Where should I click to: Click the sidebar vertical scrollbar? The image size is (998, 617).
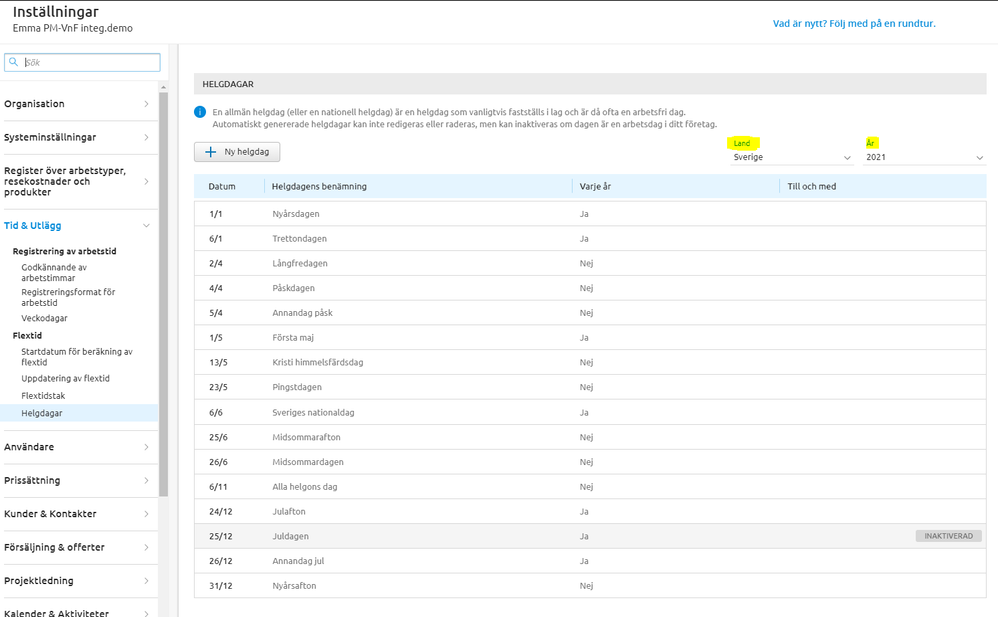(x=164, y=300)
